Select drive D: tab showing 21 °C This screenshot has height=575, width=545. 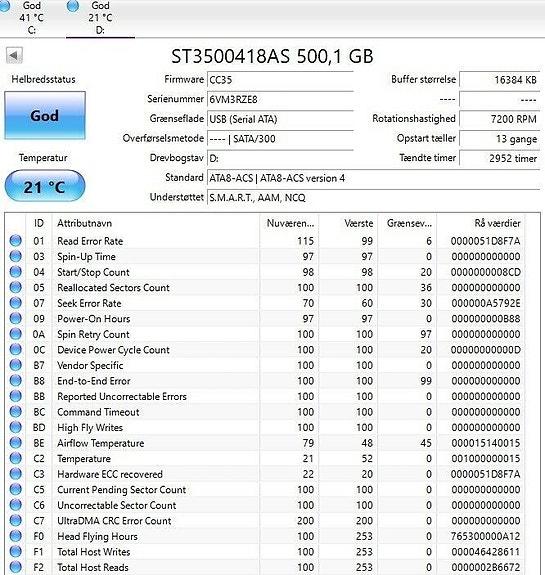pyautogui.click(x=100, y=18)
